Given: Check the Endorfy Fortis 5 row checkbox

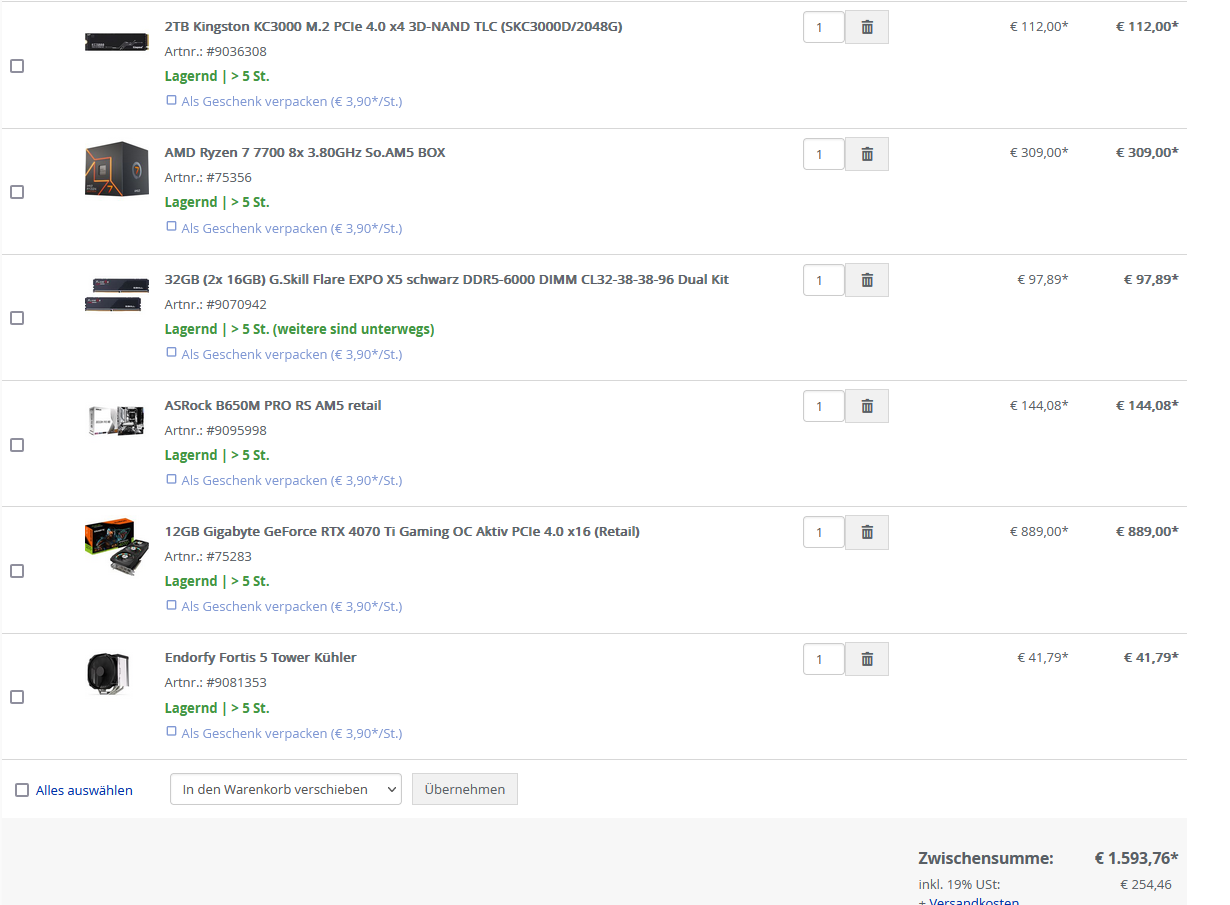Looking at the screenshot, I should (x=17, y=697).
